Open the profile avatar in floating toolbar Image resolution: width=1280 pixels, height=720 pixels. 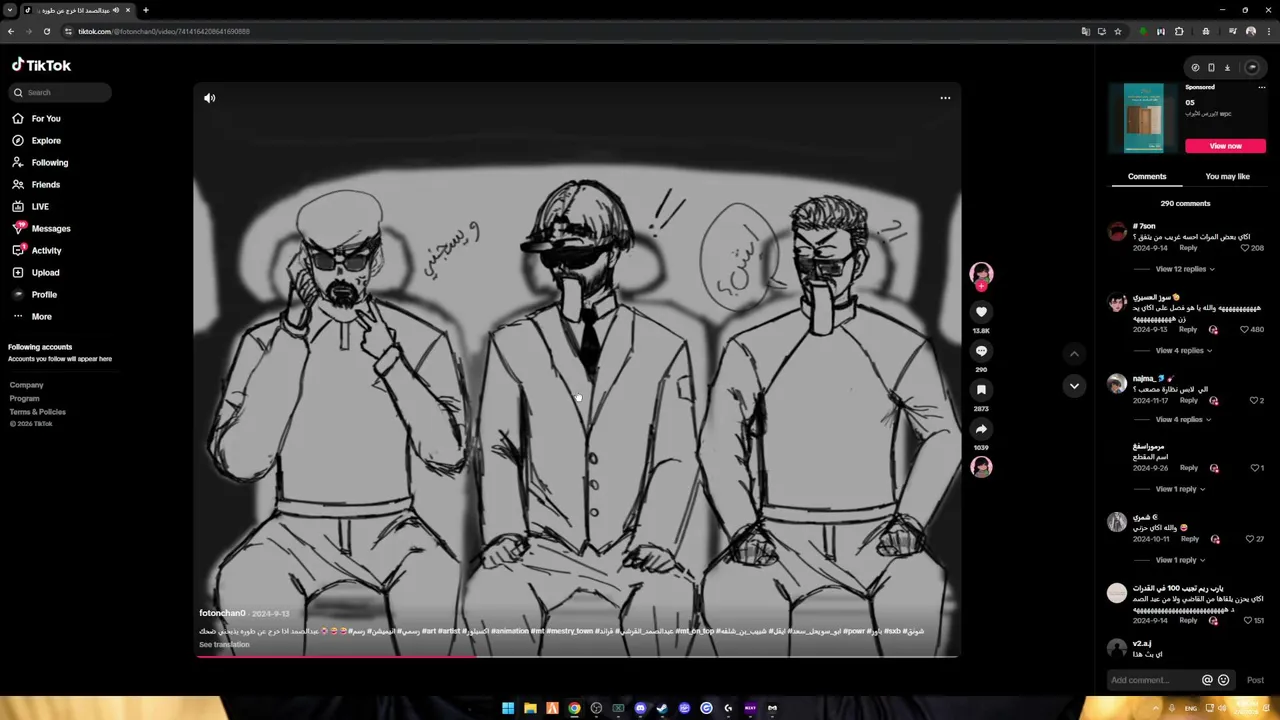[1252, 68]
